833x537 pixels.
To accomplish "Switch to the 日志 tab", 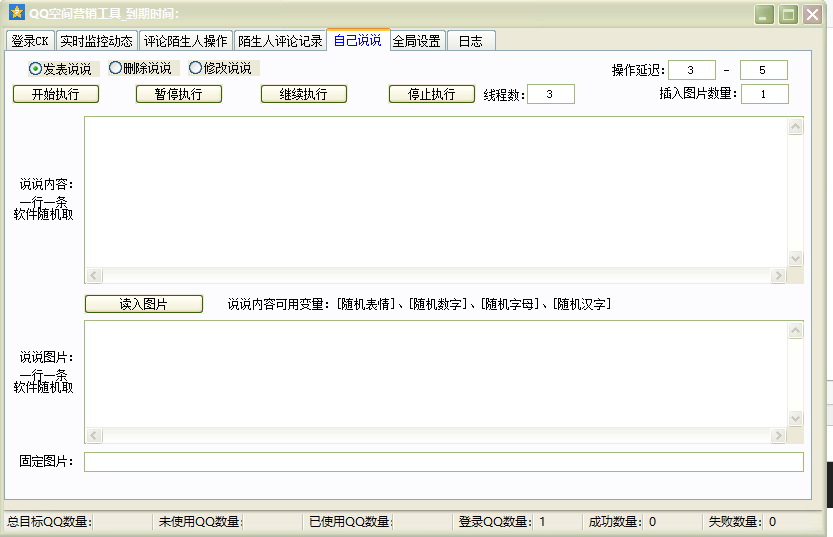I will point(470,41).
